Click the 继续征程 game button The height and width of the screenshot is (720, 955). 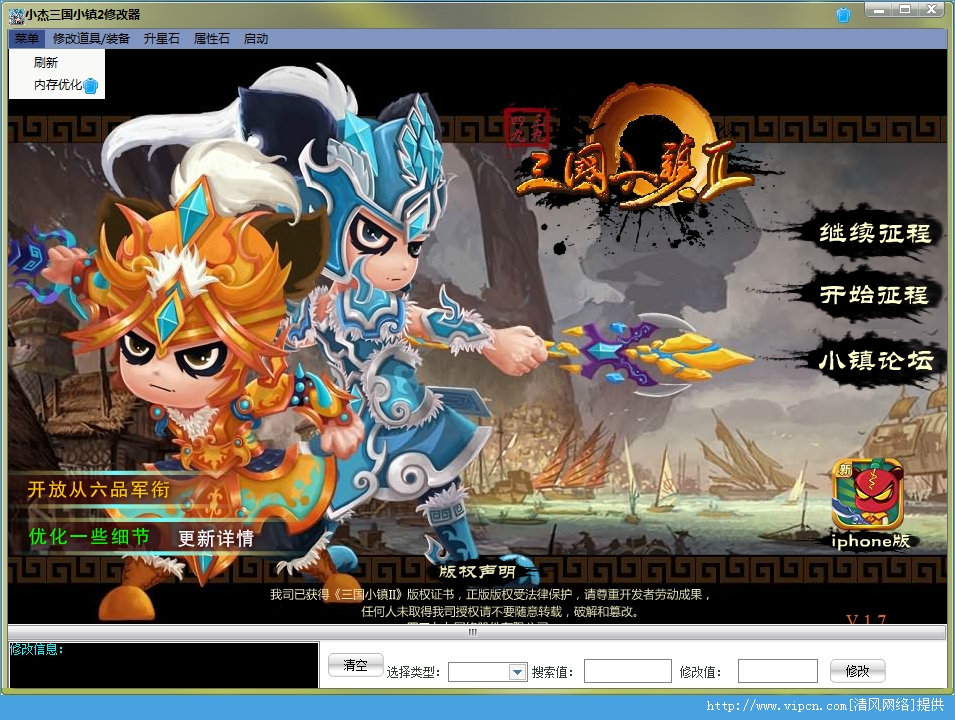[x=875, y=233]
